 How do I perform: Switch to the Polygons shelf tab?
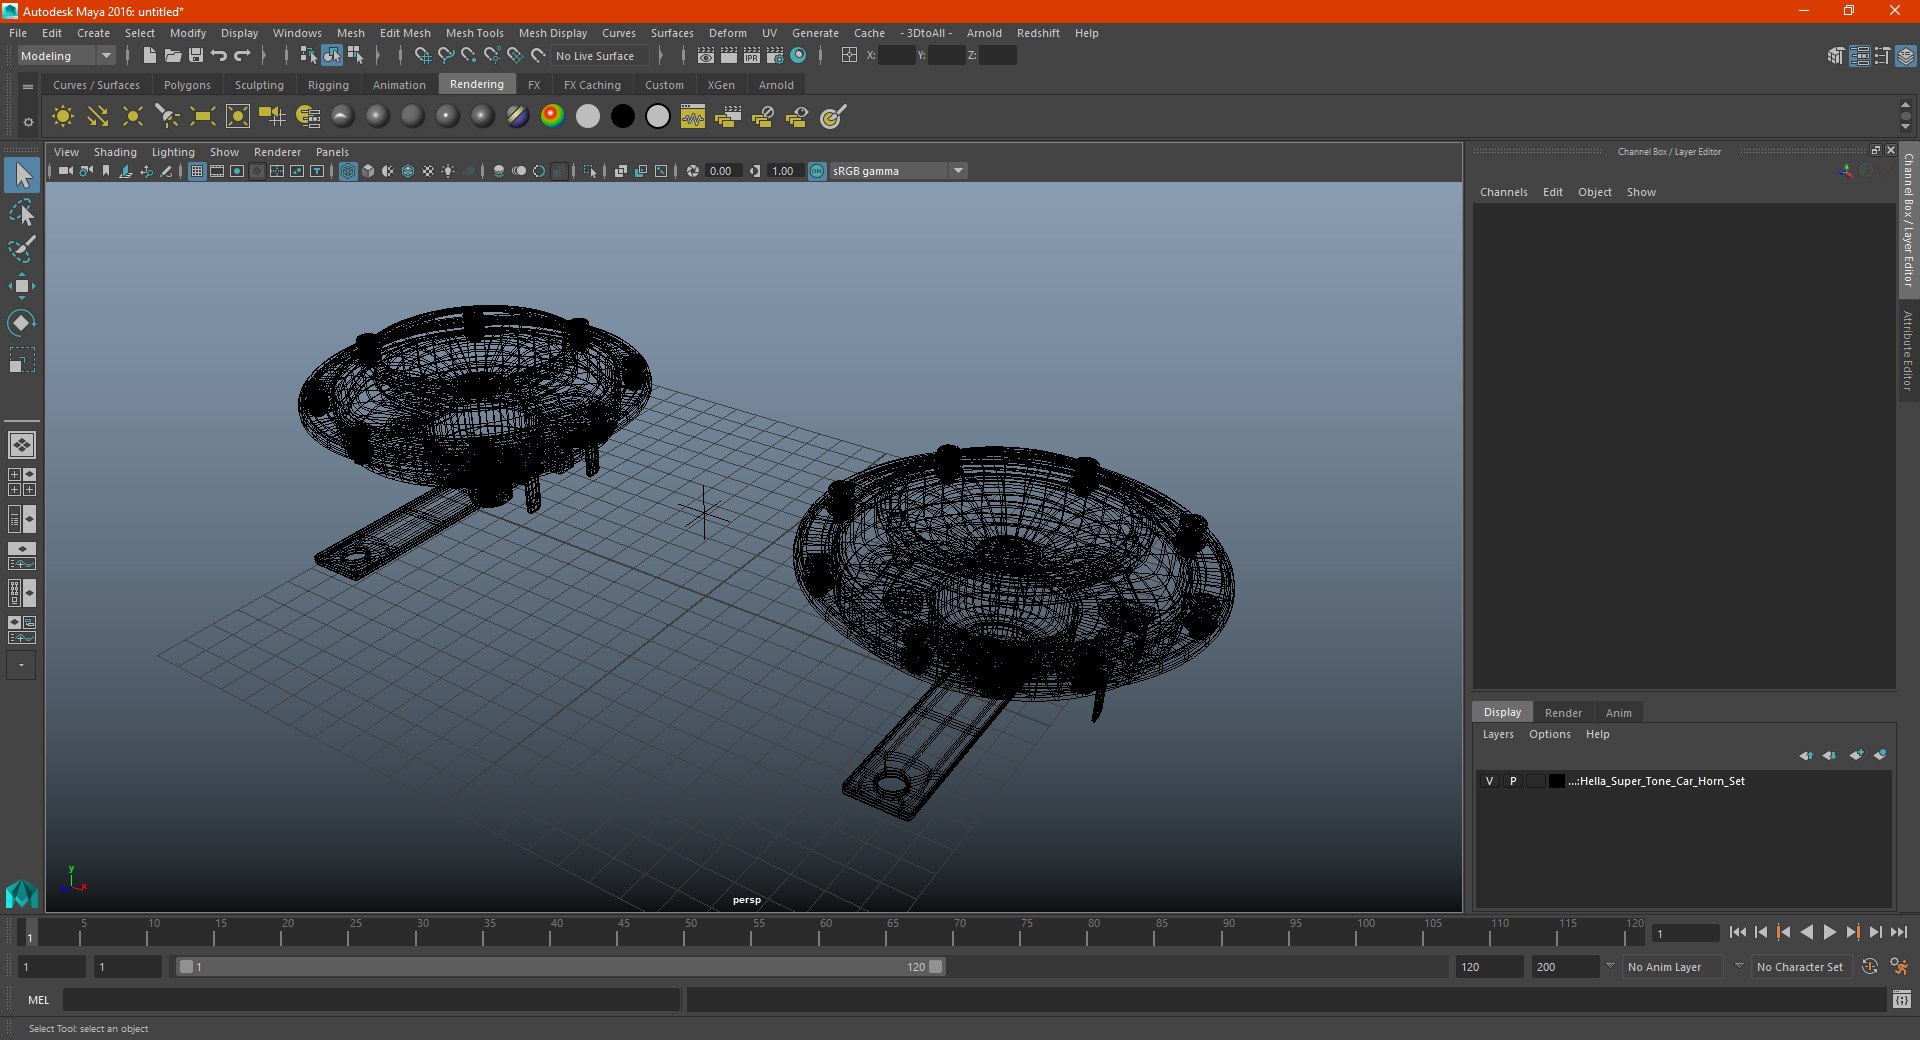tap(187, 85)
